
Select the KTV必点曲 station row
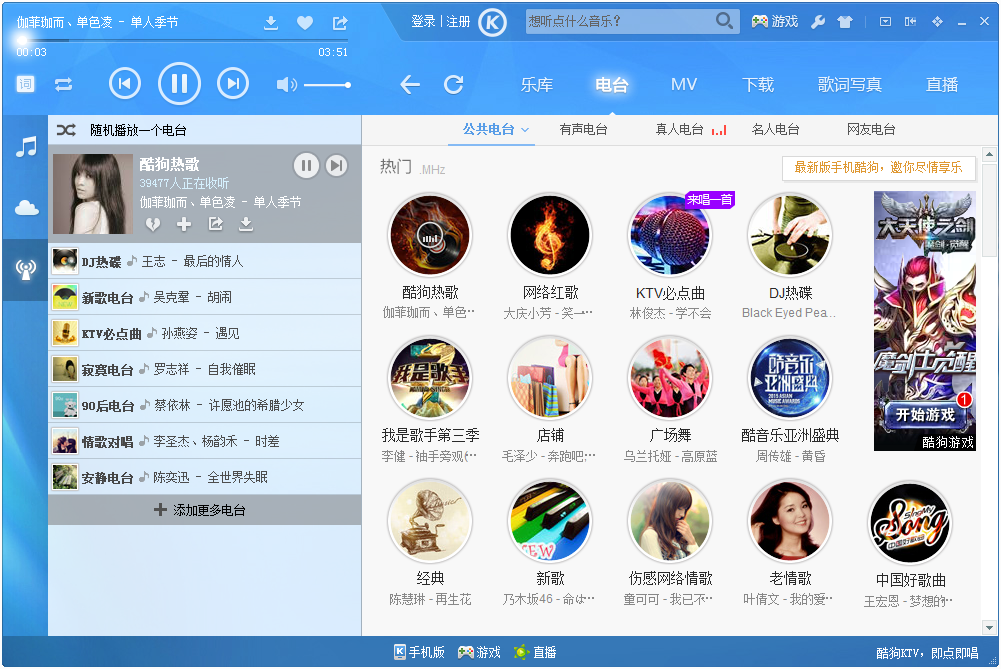(x=204, y=333)
